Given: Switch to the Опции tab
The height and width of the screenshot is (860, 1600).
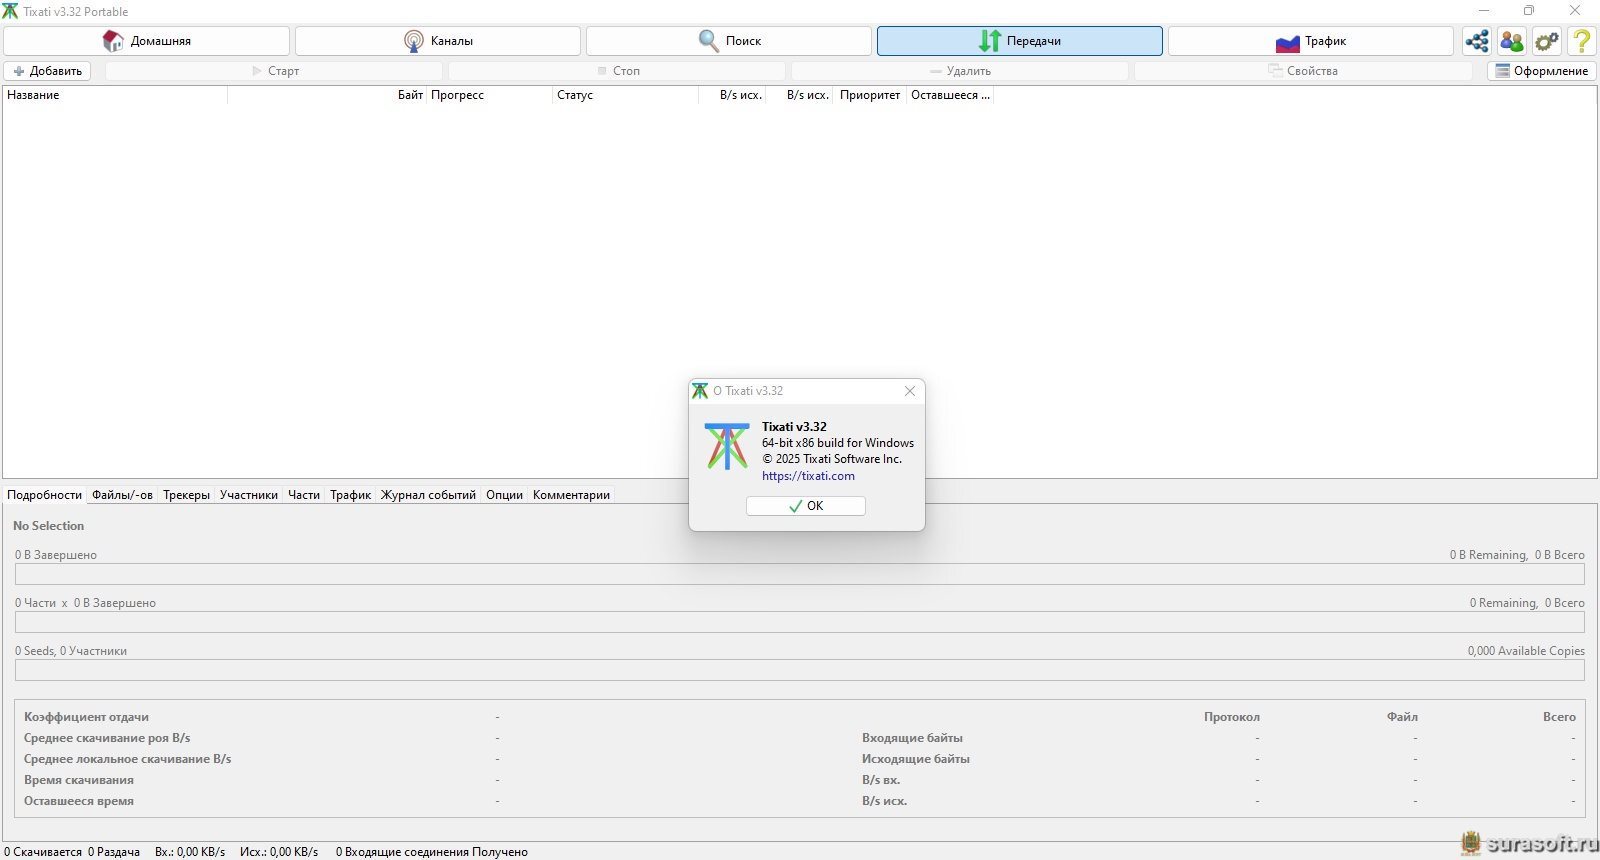Looking at the screenshot, I should click(504, 495).
